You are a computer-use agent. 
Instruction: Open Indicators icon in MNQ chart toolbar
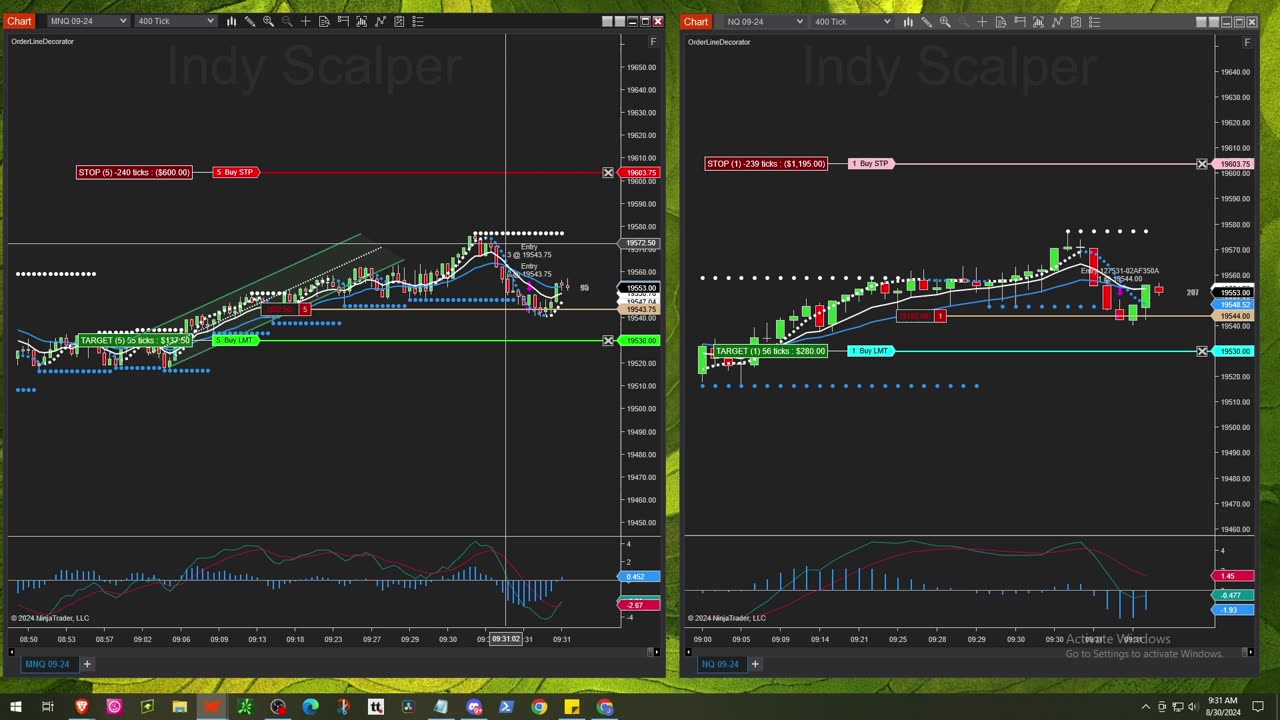380,21
